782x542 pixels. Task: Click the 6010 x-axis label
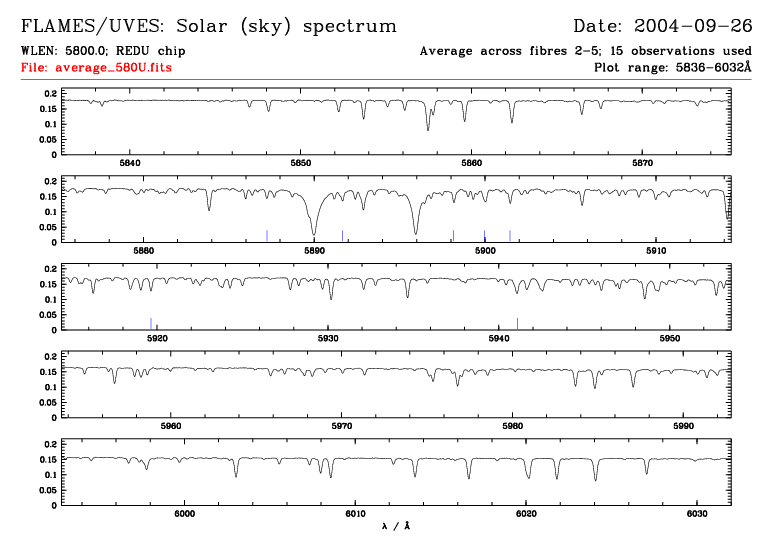point(356,514)
